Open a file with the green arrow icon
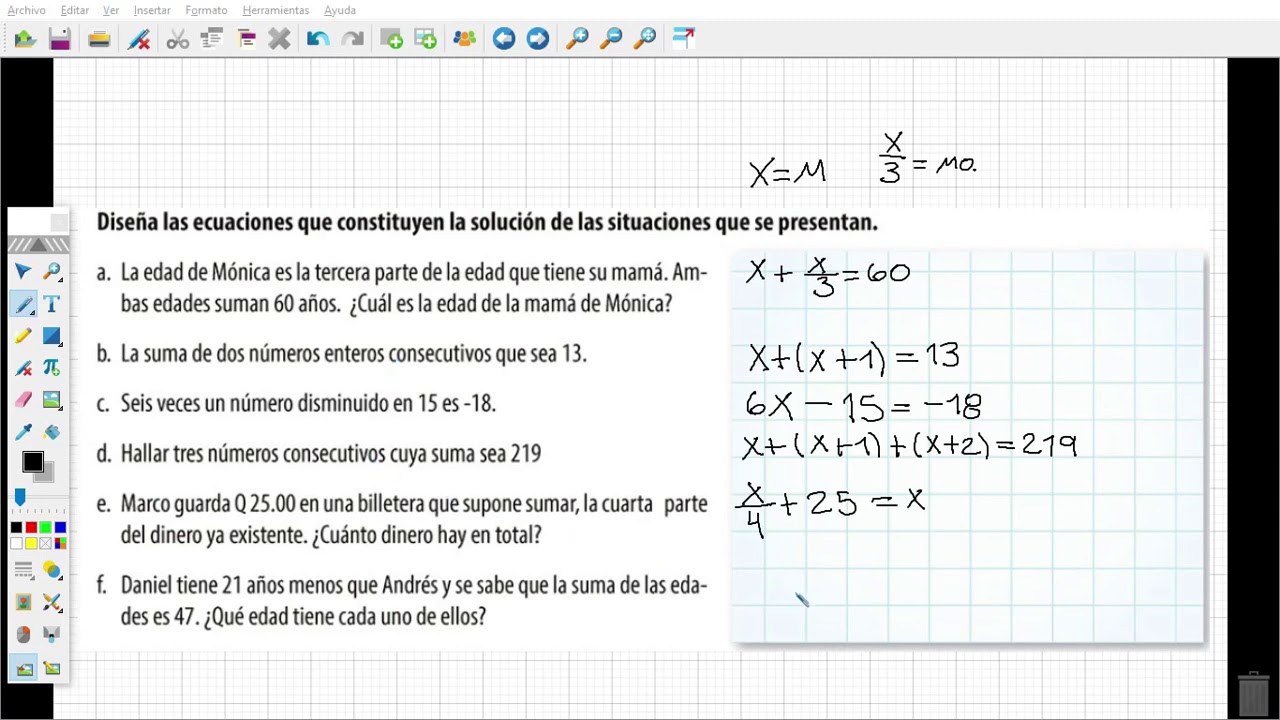Viewport: 1280px width, 720px height. tap(25, 39)
